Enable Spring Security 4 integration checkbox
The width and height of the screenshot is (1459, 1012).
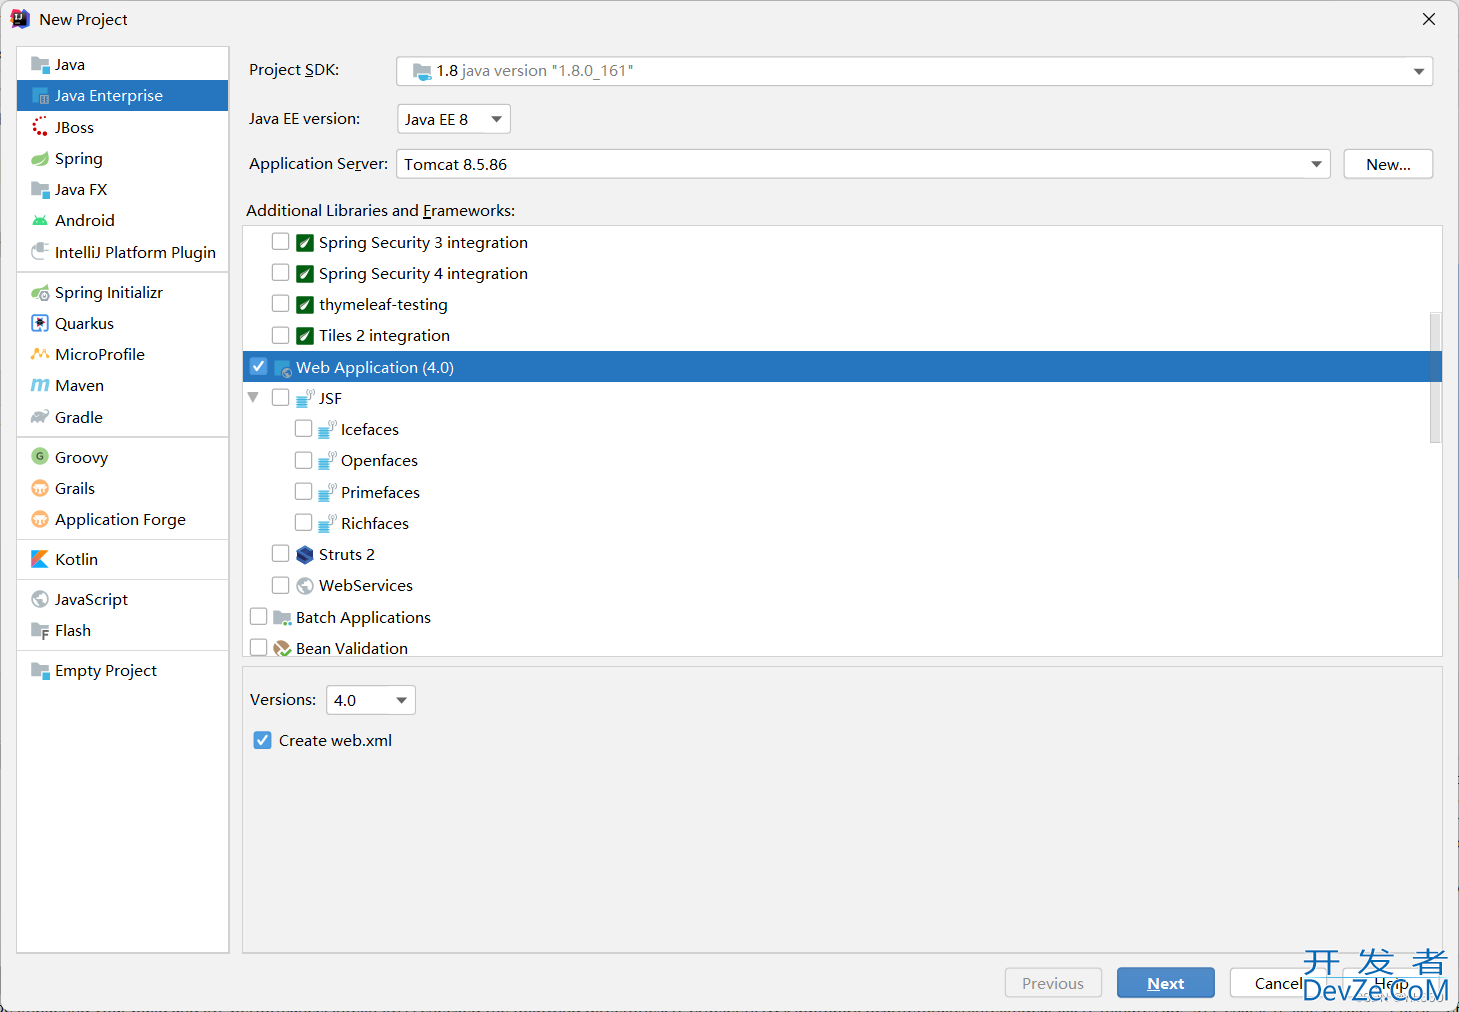coord(281,273)
